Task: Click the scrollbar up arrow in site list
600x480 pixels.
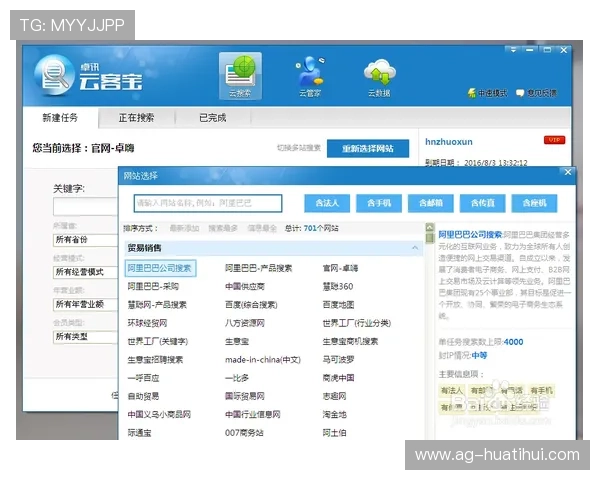Action: click(430, 227)
